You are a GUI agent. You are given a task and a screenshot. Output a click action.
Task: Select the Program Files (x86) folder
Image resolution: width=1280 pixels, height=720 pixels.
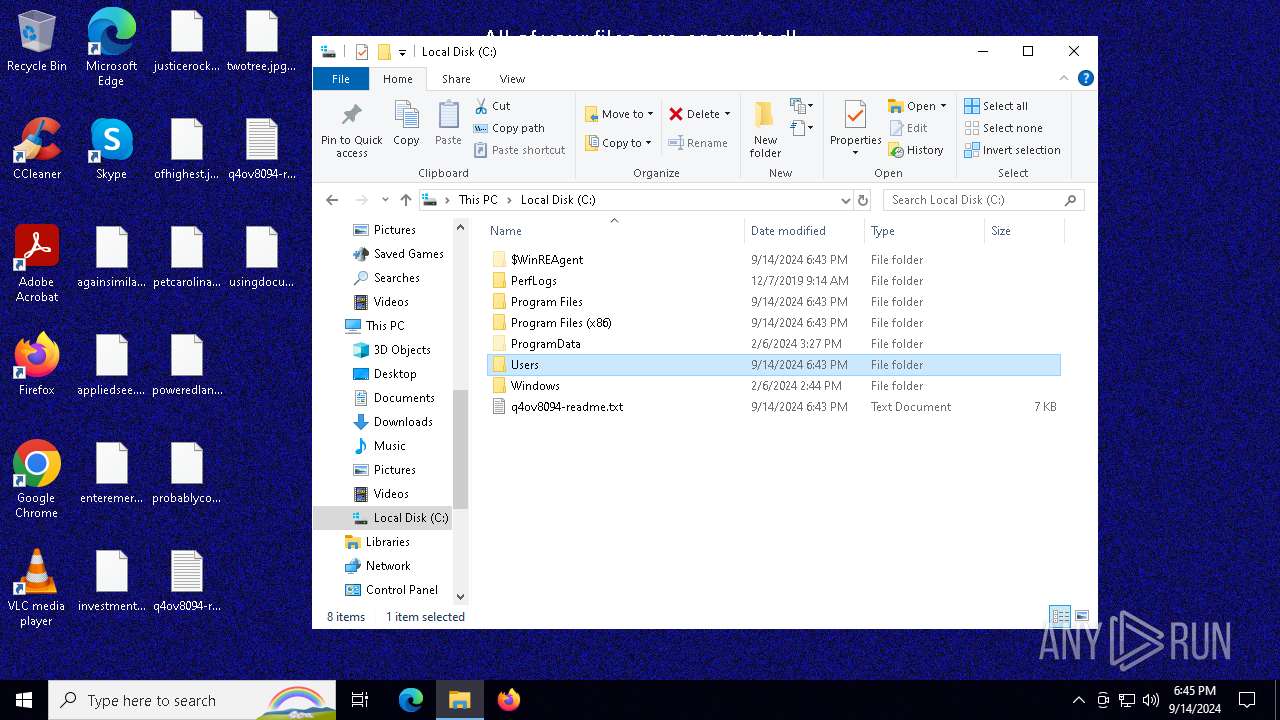pyautogui.click(x=560, y=323)
